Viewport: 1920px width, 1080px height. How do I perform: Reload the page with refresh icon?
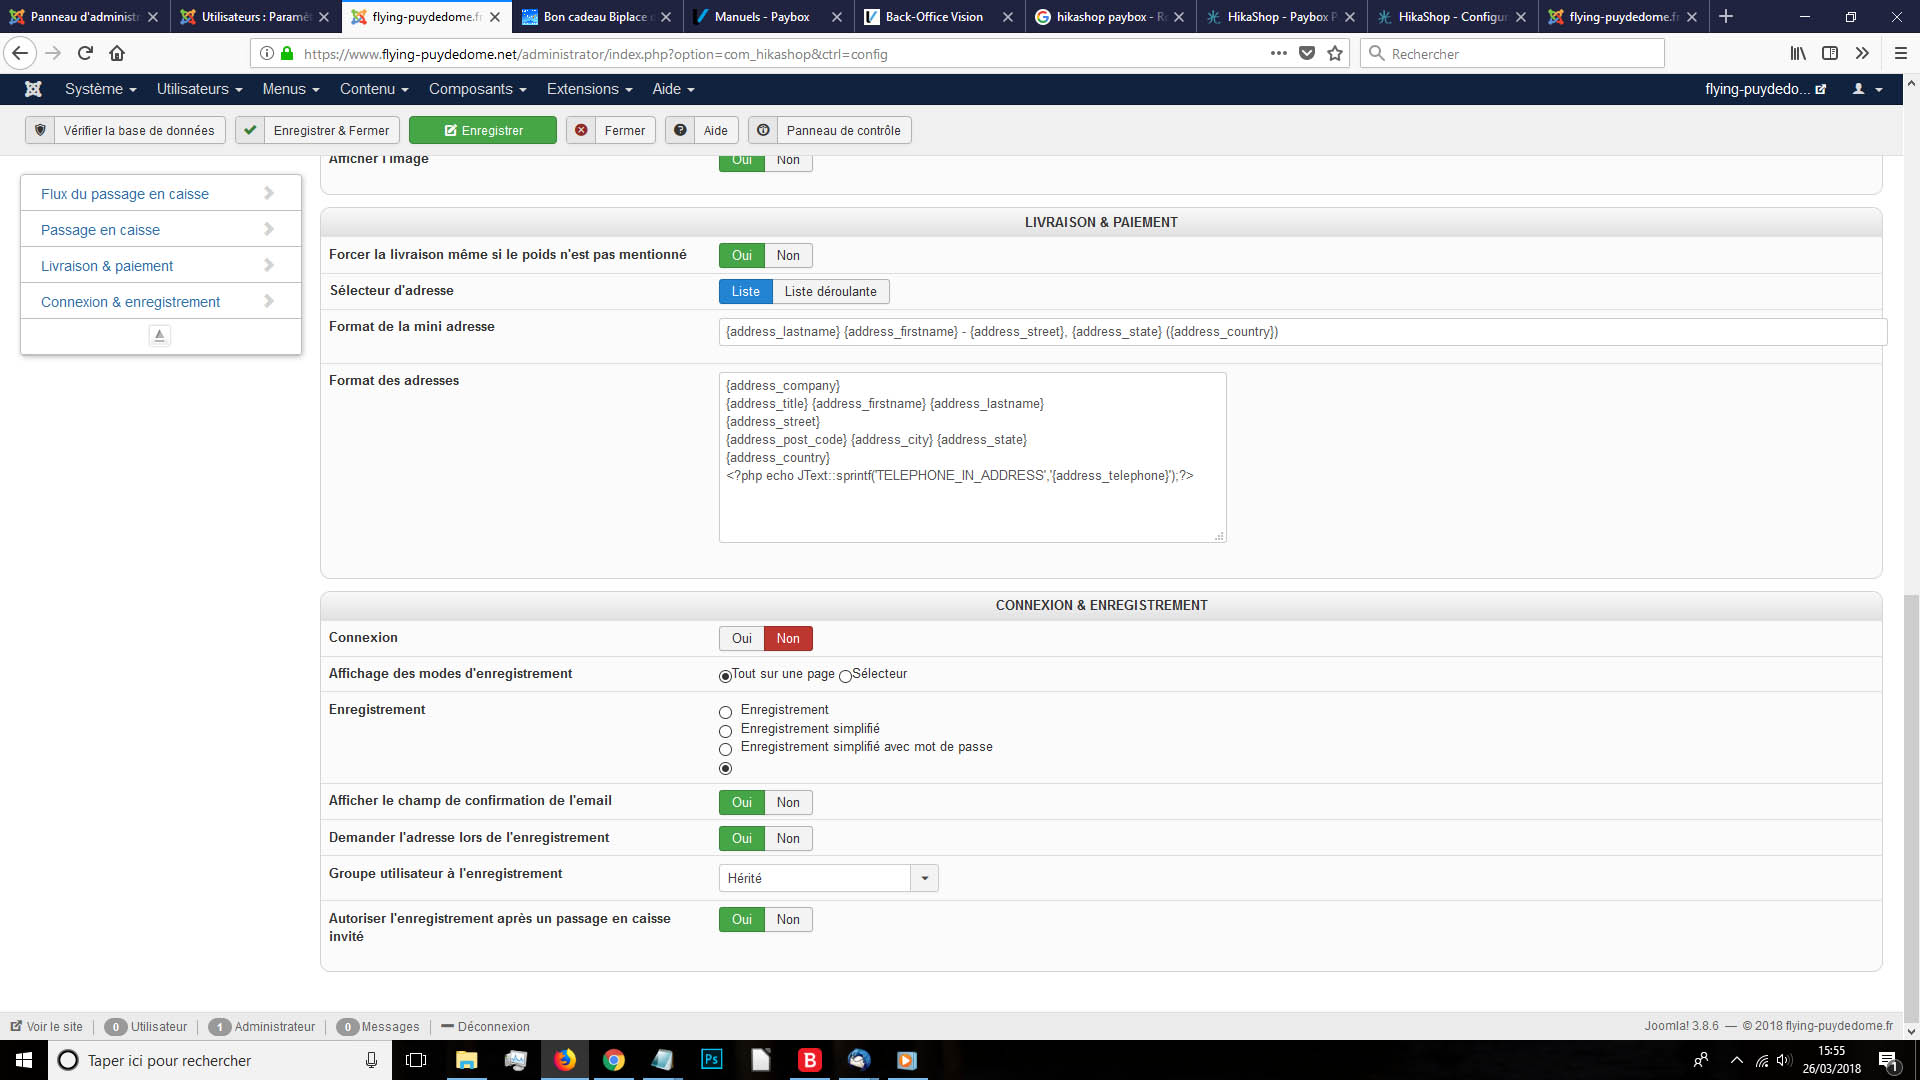(85, 54)
